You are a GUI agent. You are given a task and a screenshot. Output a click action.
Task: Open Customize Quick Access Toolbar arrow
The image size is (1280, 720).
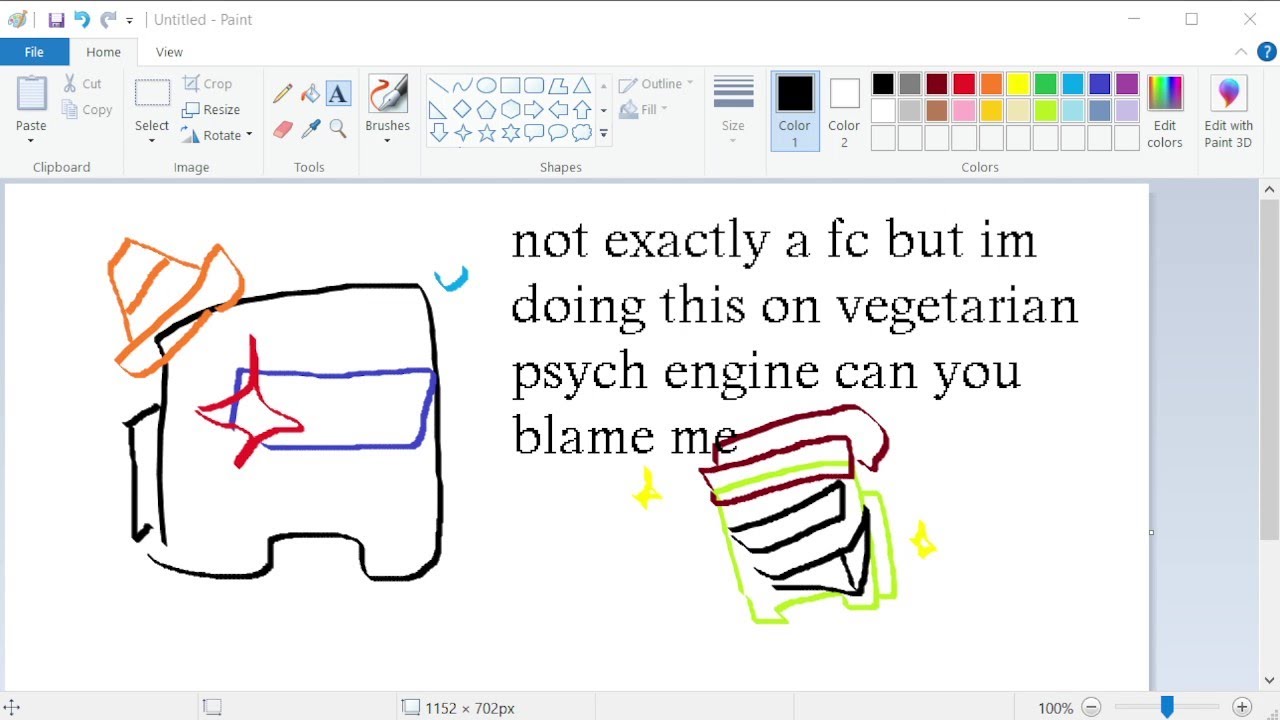129,21
